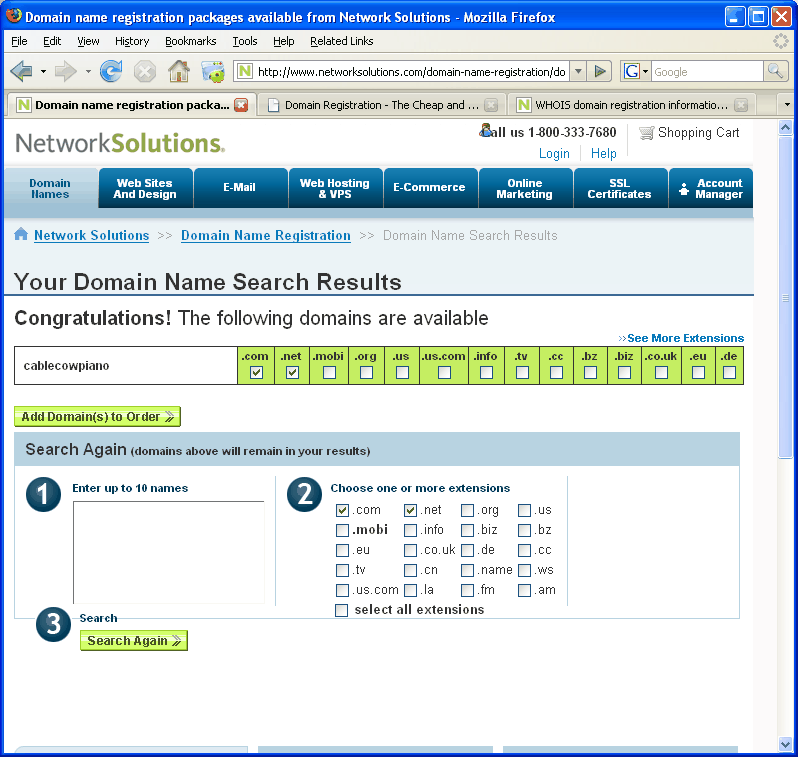The width and height of the screenshot is (798, 757).
Task: Click the Network Solutions logo
Action: point(120,143)
